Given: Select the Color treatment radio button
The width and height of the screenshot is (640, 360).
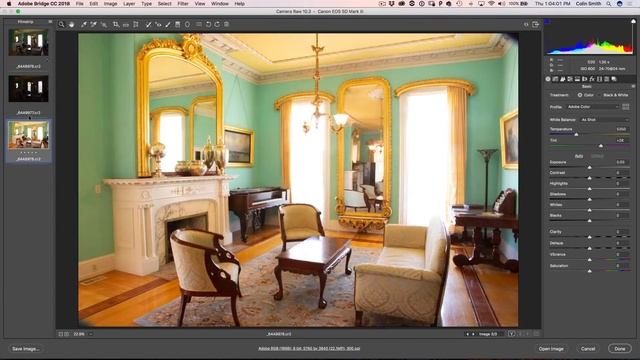Looking at the screenshot, I should pos(580,95).
